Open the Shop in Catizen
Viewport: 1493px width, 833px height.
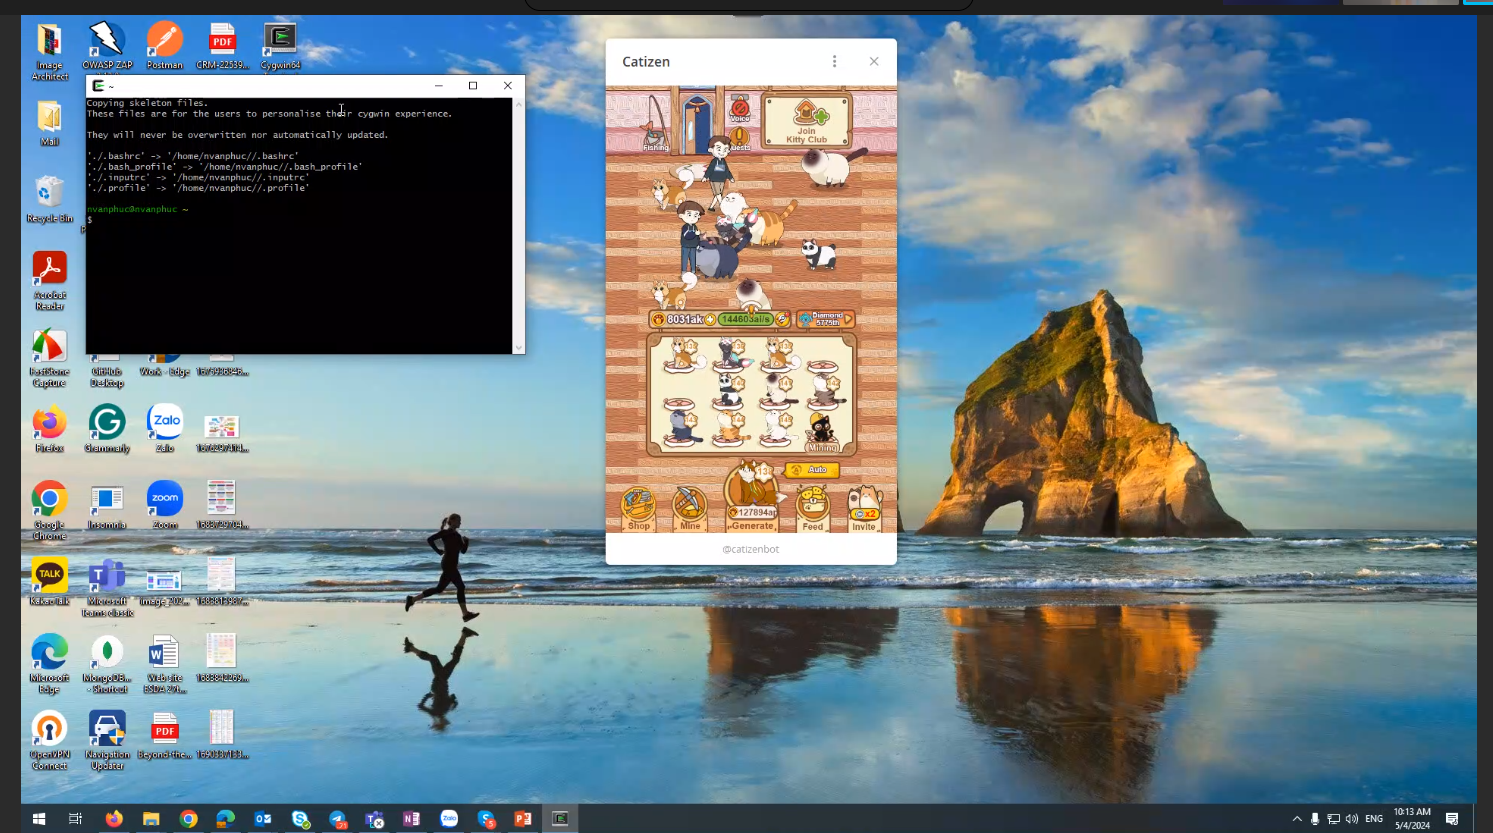638,508
